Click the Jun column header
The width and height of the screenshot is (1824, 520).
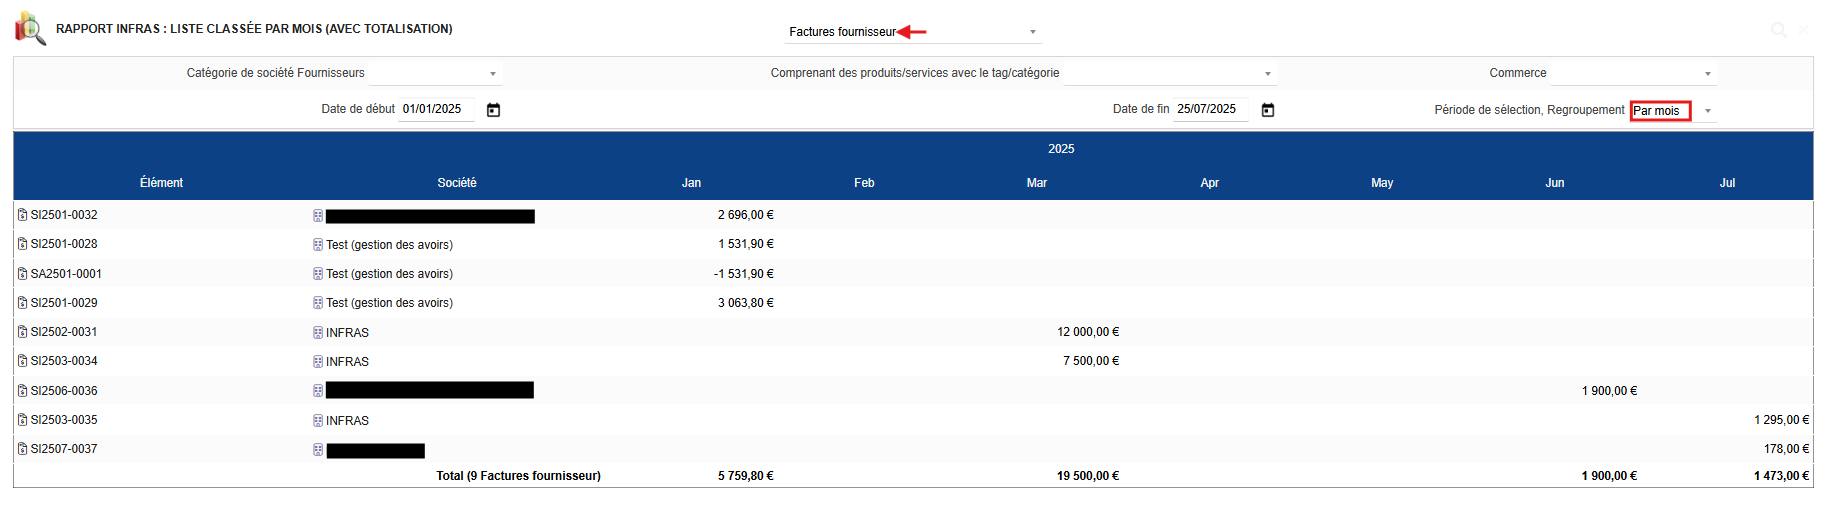coord(1555,183)
